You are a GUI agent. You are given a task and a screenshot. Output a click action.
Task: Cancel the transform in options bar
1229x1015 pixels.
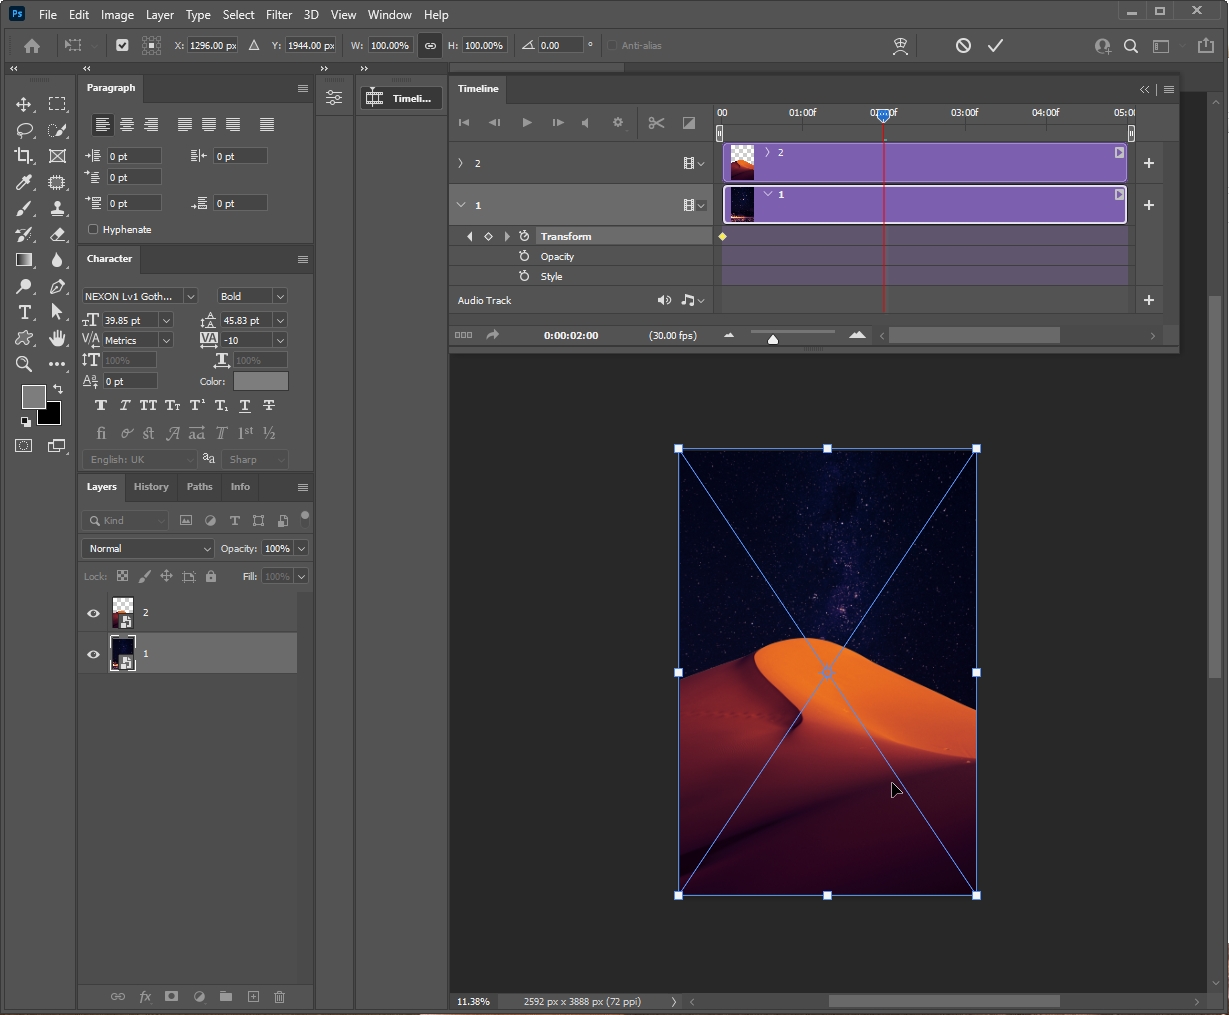coord(963,46)
